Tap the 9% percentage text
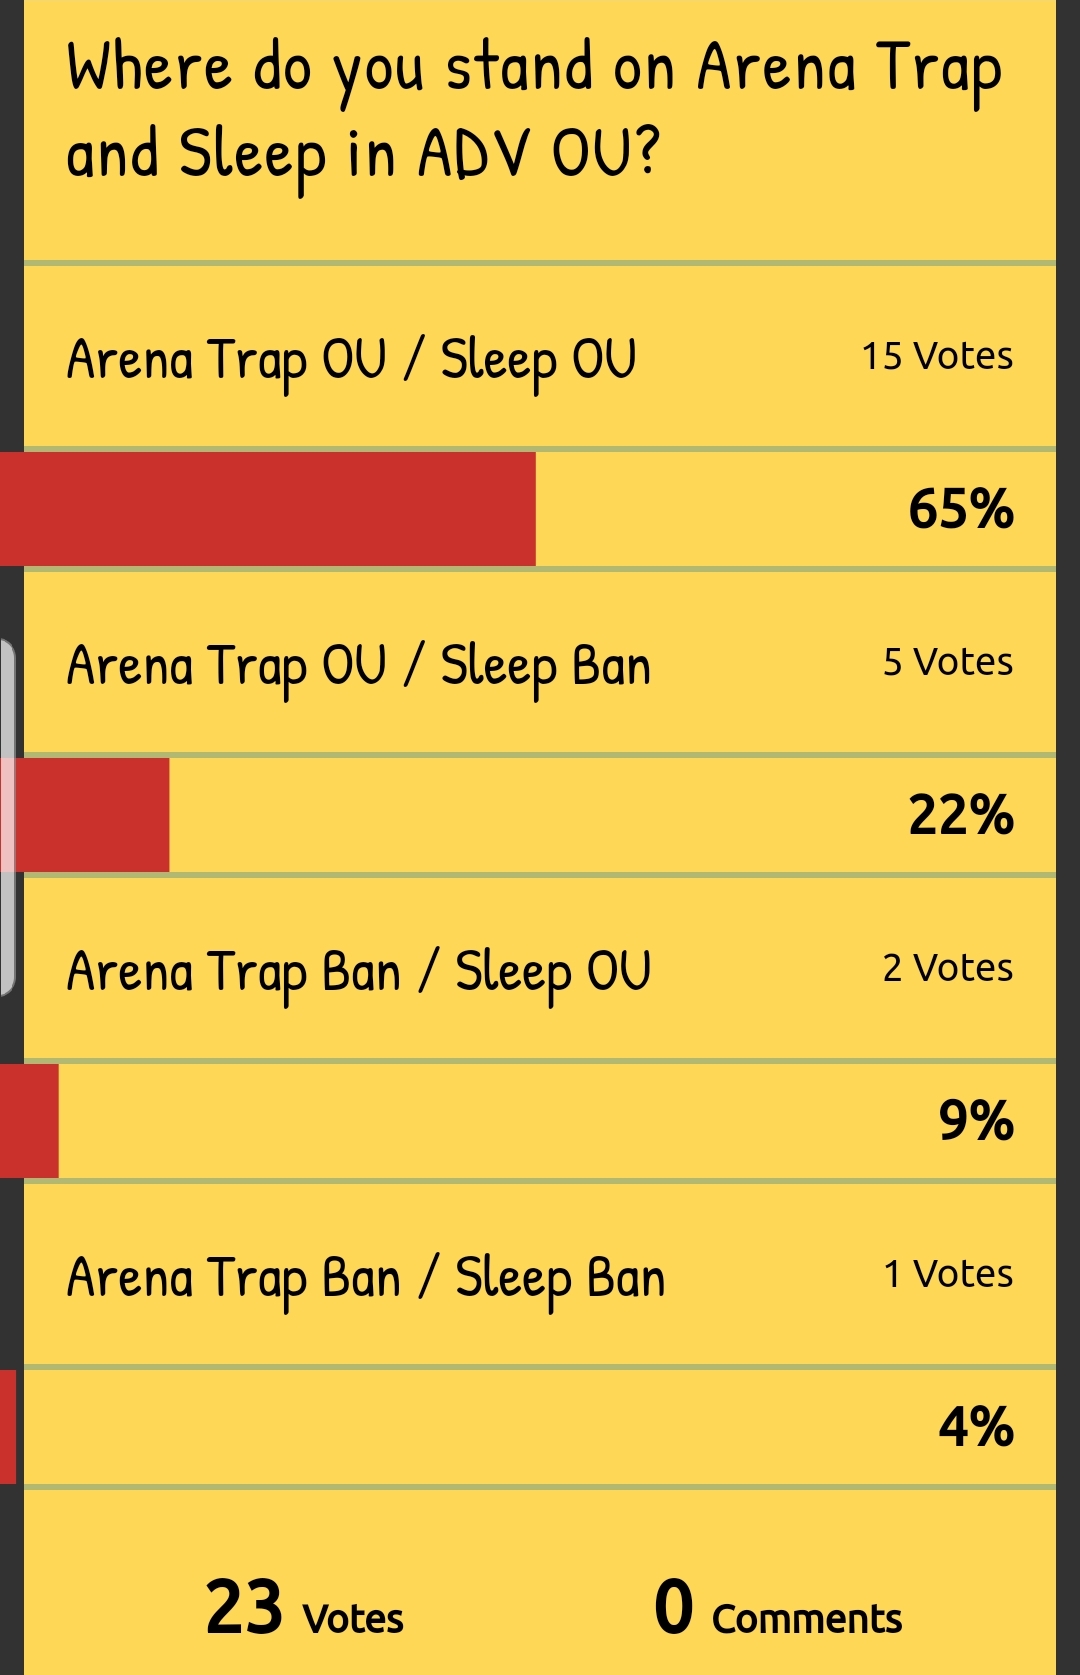1080x1675 pixels. coord(975,1121)
